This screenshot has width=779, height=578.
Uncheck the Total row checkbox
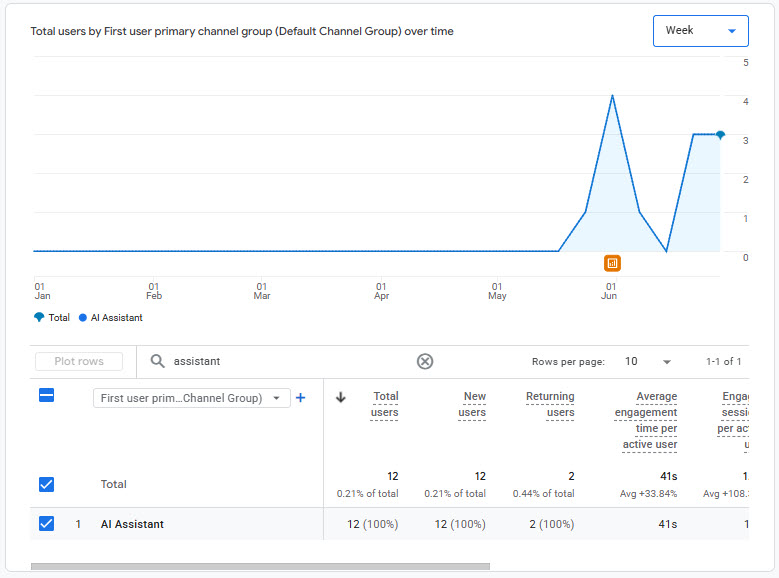46,484
